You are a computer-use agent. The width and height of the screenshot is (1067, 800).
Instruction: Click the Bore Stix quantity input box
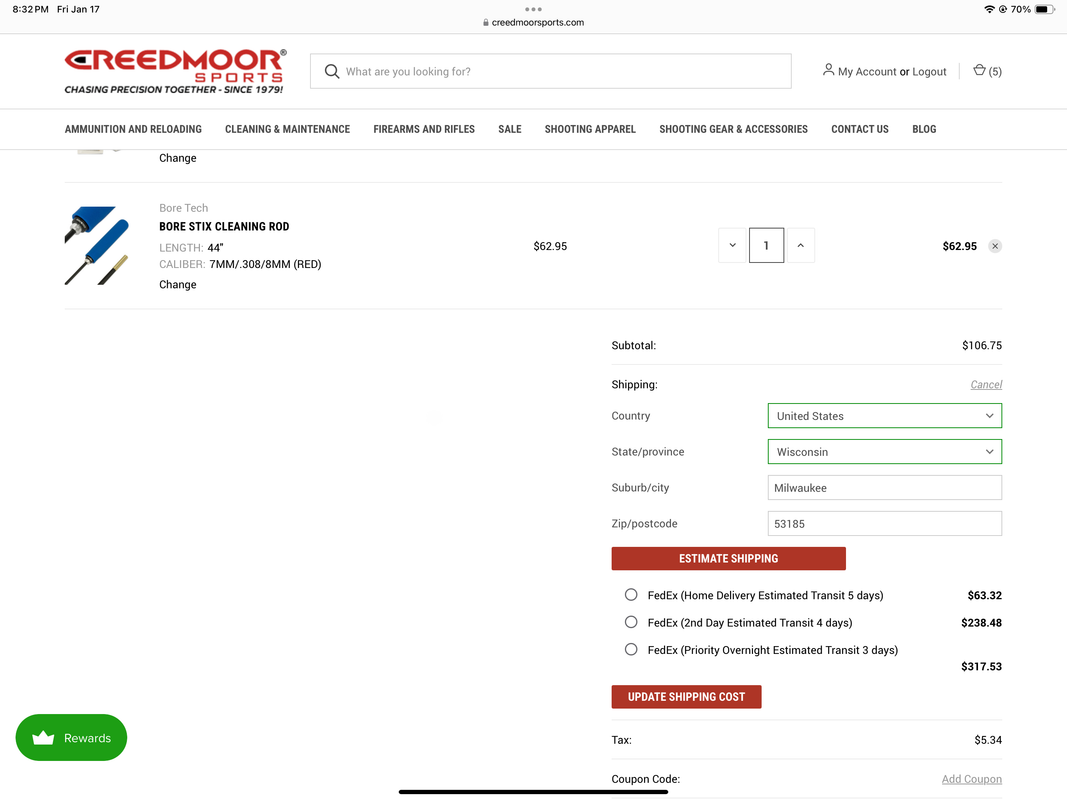[766, 246]
